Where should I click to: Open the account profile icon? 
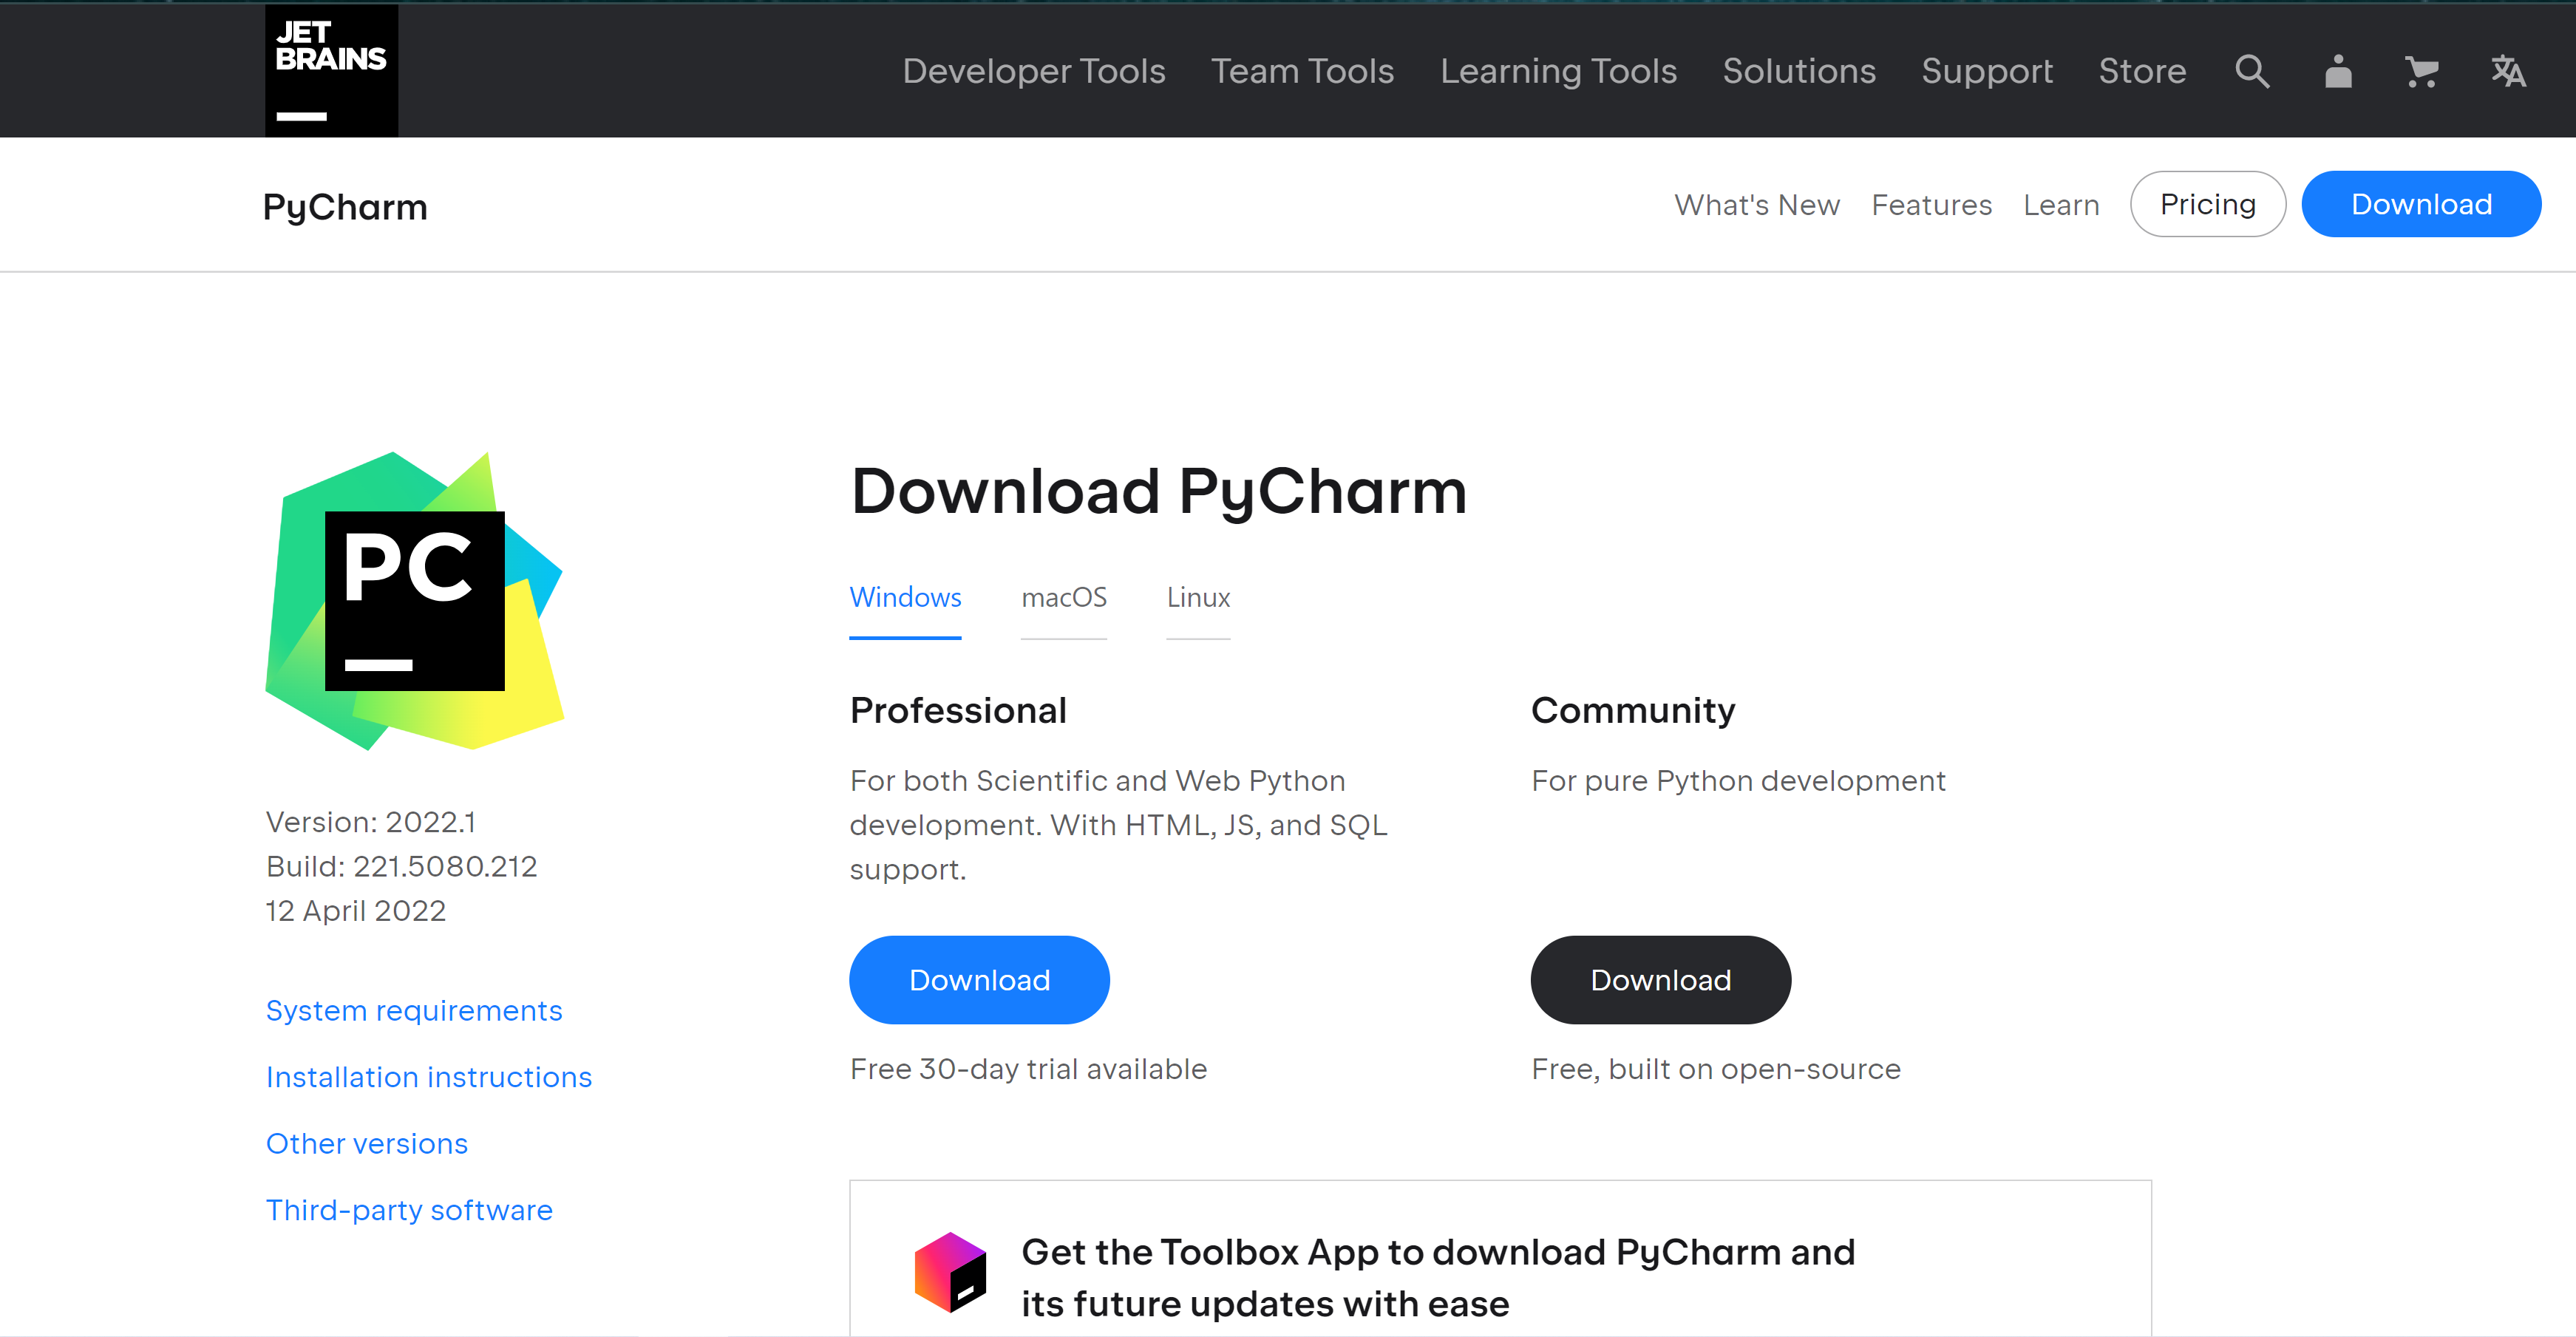coord(2337,71)
